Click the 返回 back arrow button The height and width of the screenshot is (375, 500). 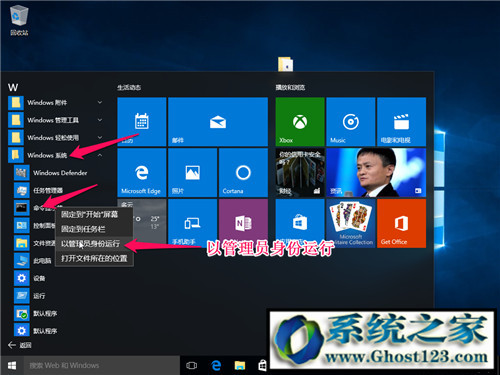(20, 345)
